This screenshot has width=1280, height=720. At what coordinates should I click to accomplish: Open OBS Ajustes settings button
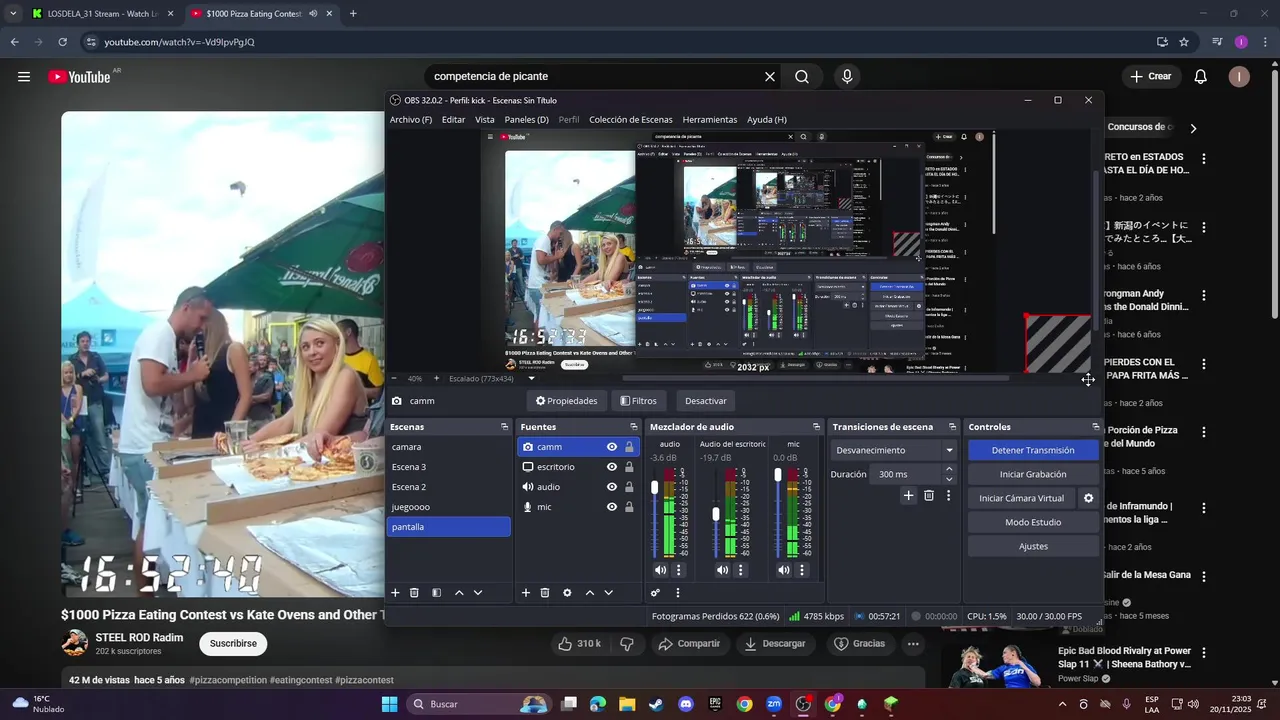click(1033, 546)
